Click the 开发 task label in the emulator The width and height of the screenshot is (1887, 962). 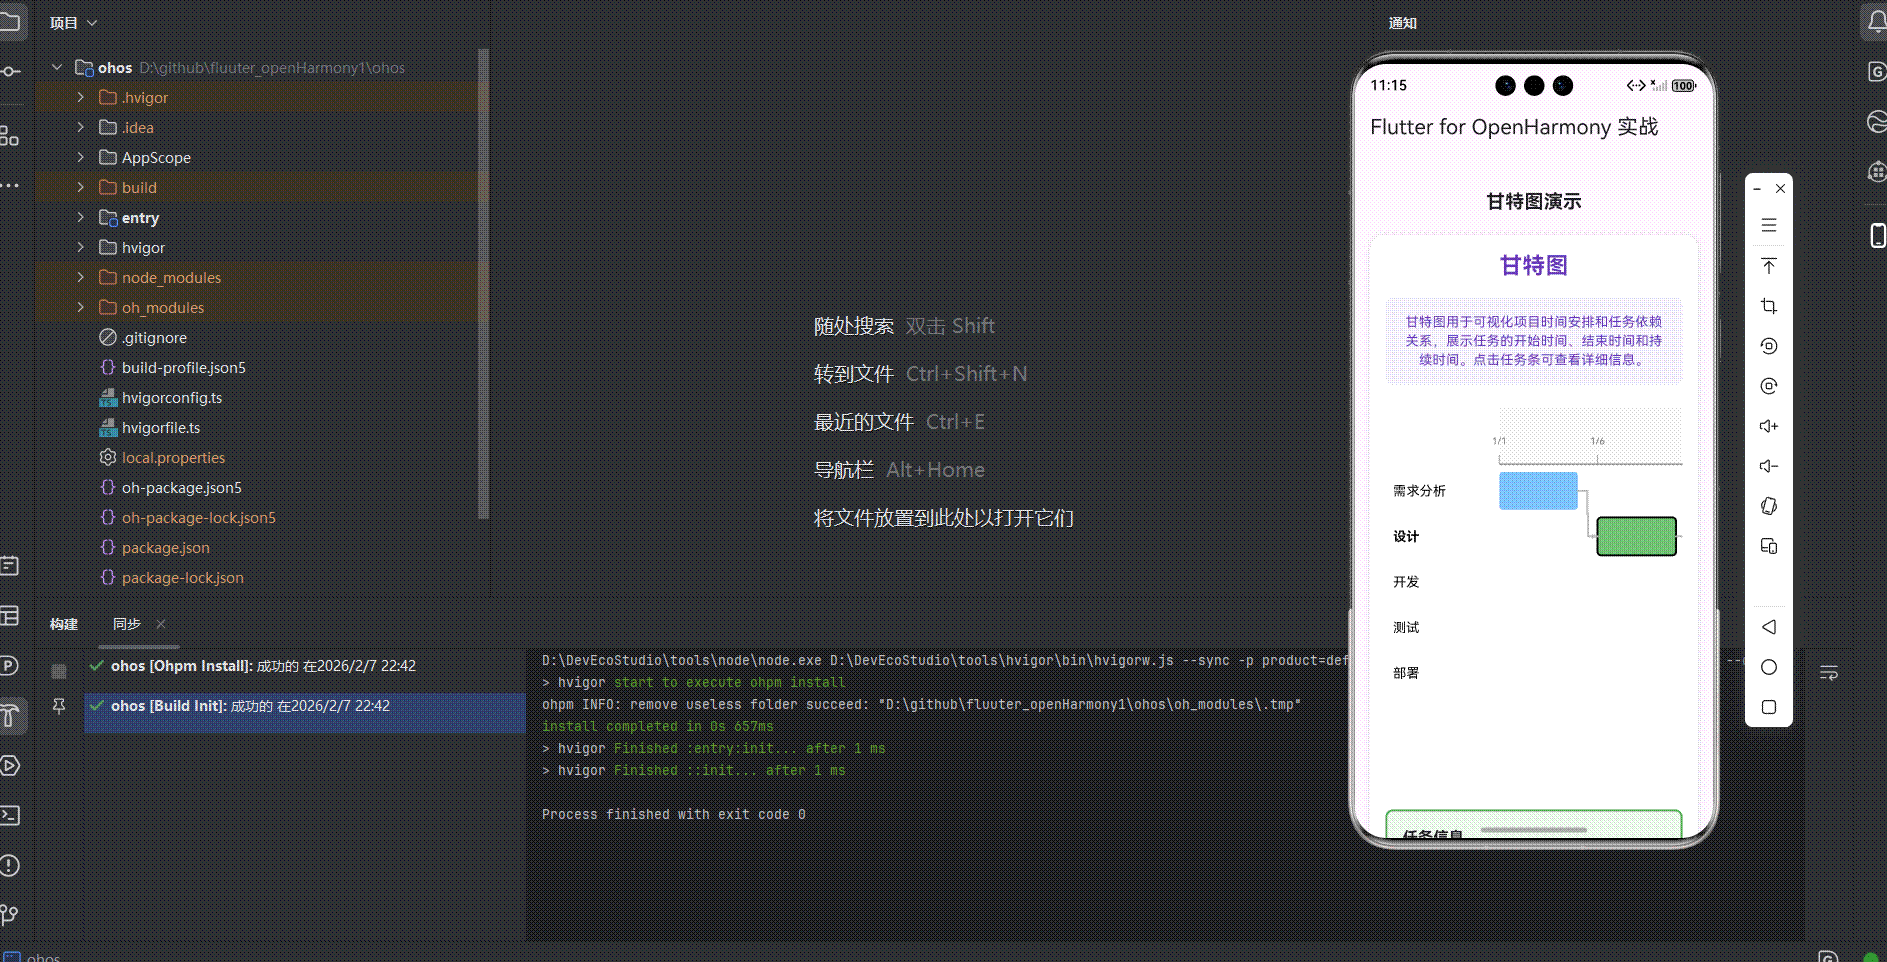click(x=1406, y=582)
